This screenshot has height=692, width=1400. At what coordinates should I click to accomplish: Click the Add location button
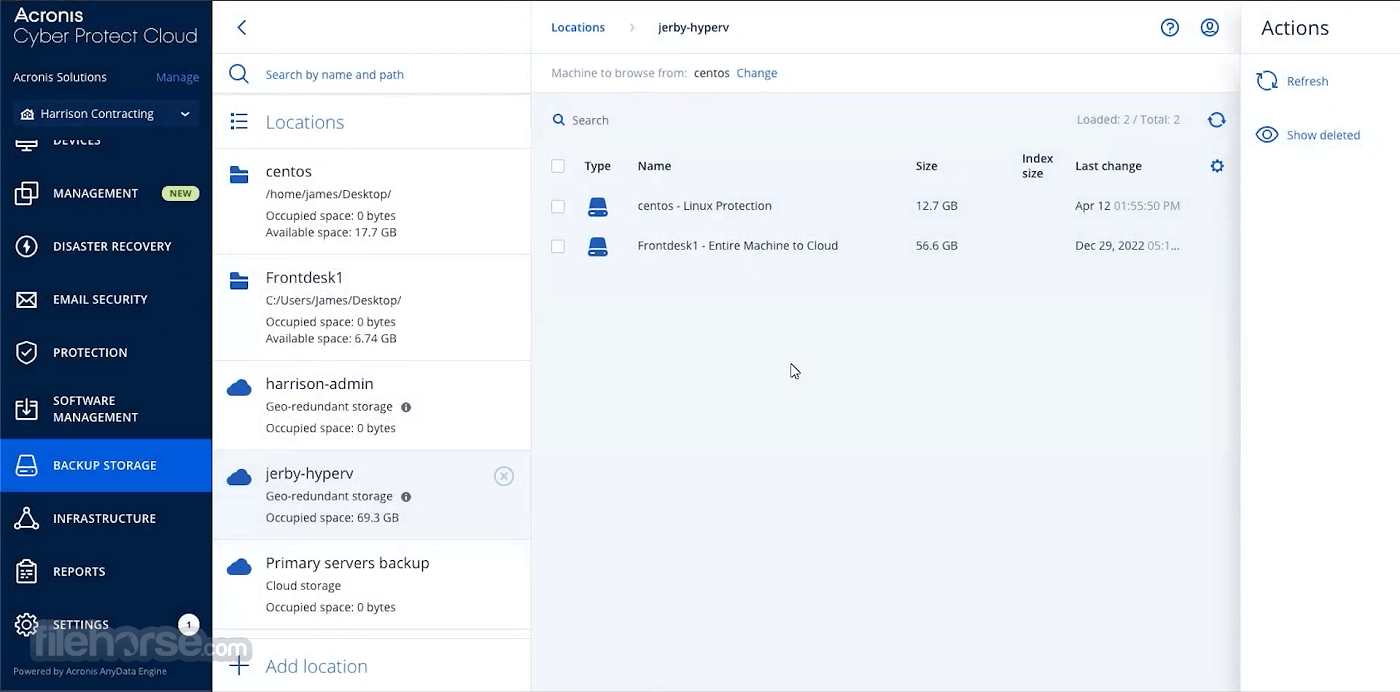click(x=371, y=666)
